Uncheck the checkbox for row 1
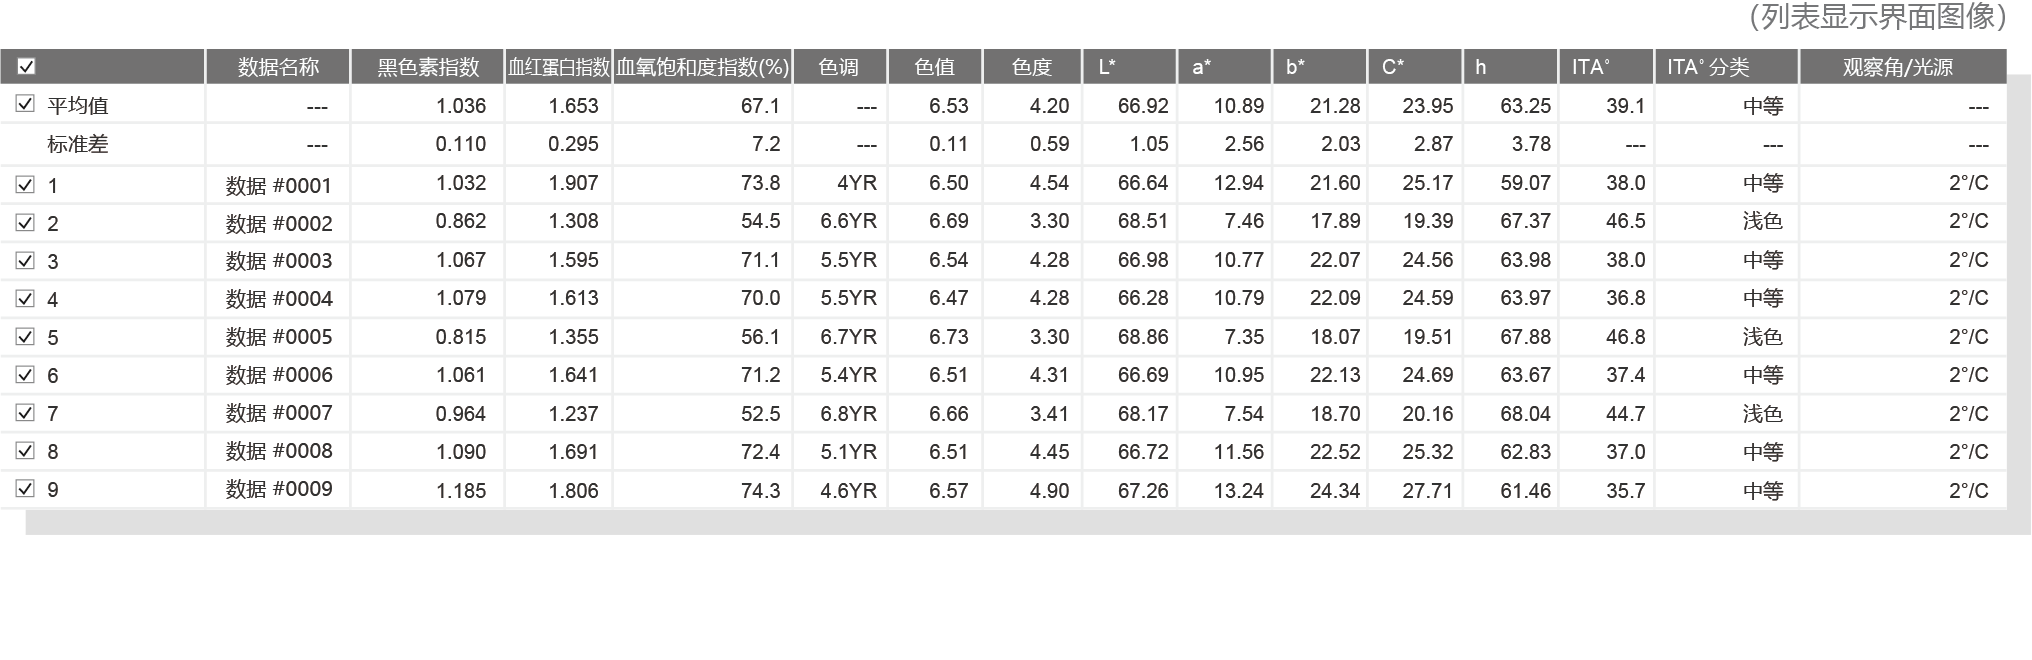 [26, 184]
